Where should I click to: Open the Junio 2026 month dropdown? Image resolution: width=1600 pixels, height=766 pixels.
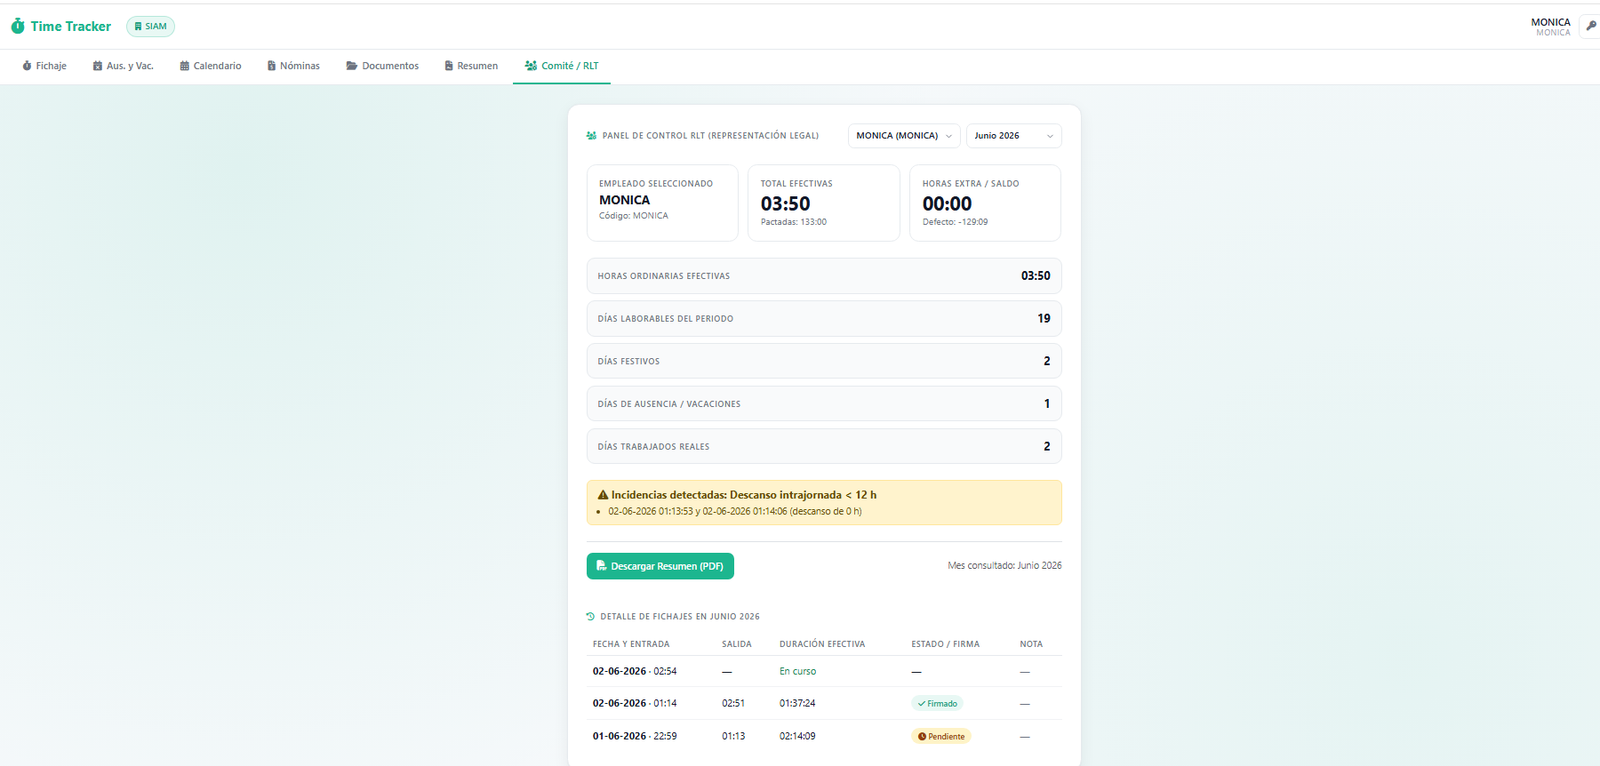tap(1013, 136)
